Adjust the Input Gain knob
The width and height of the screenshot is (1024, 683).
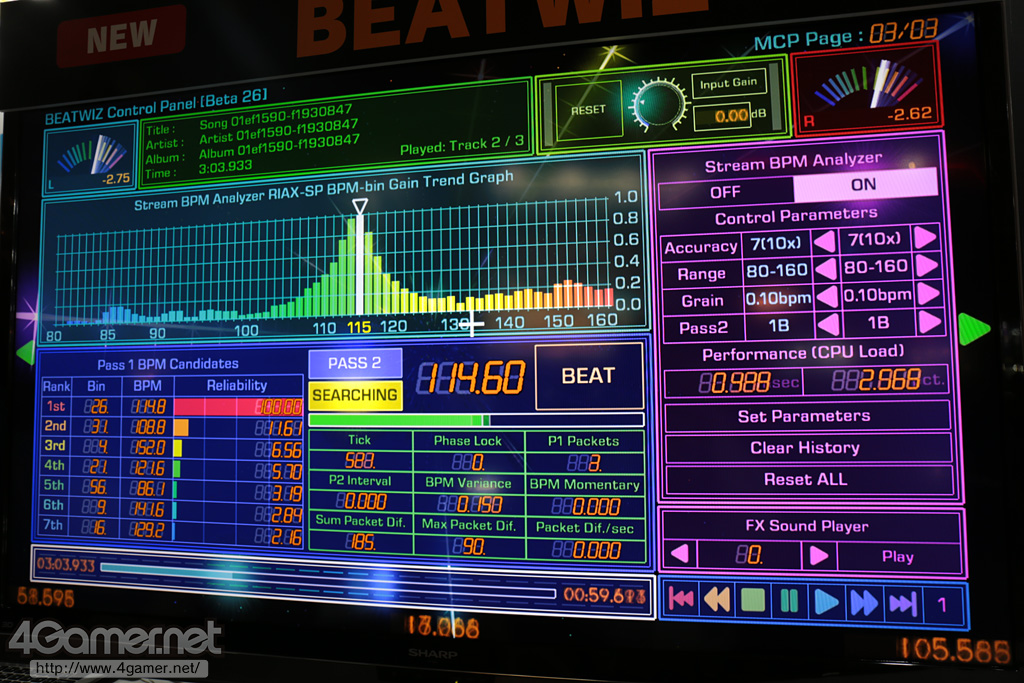coord(660,104)
